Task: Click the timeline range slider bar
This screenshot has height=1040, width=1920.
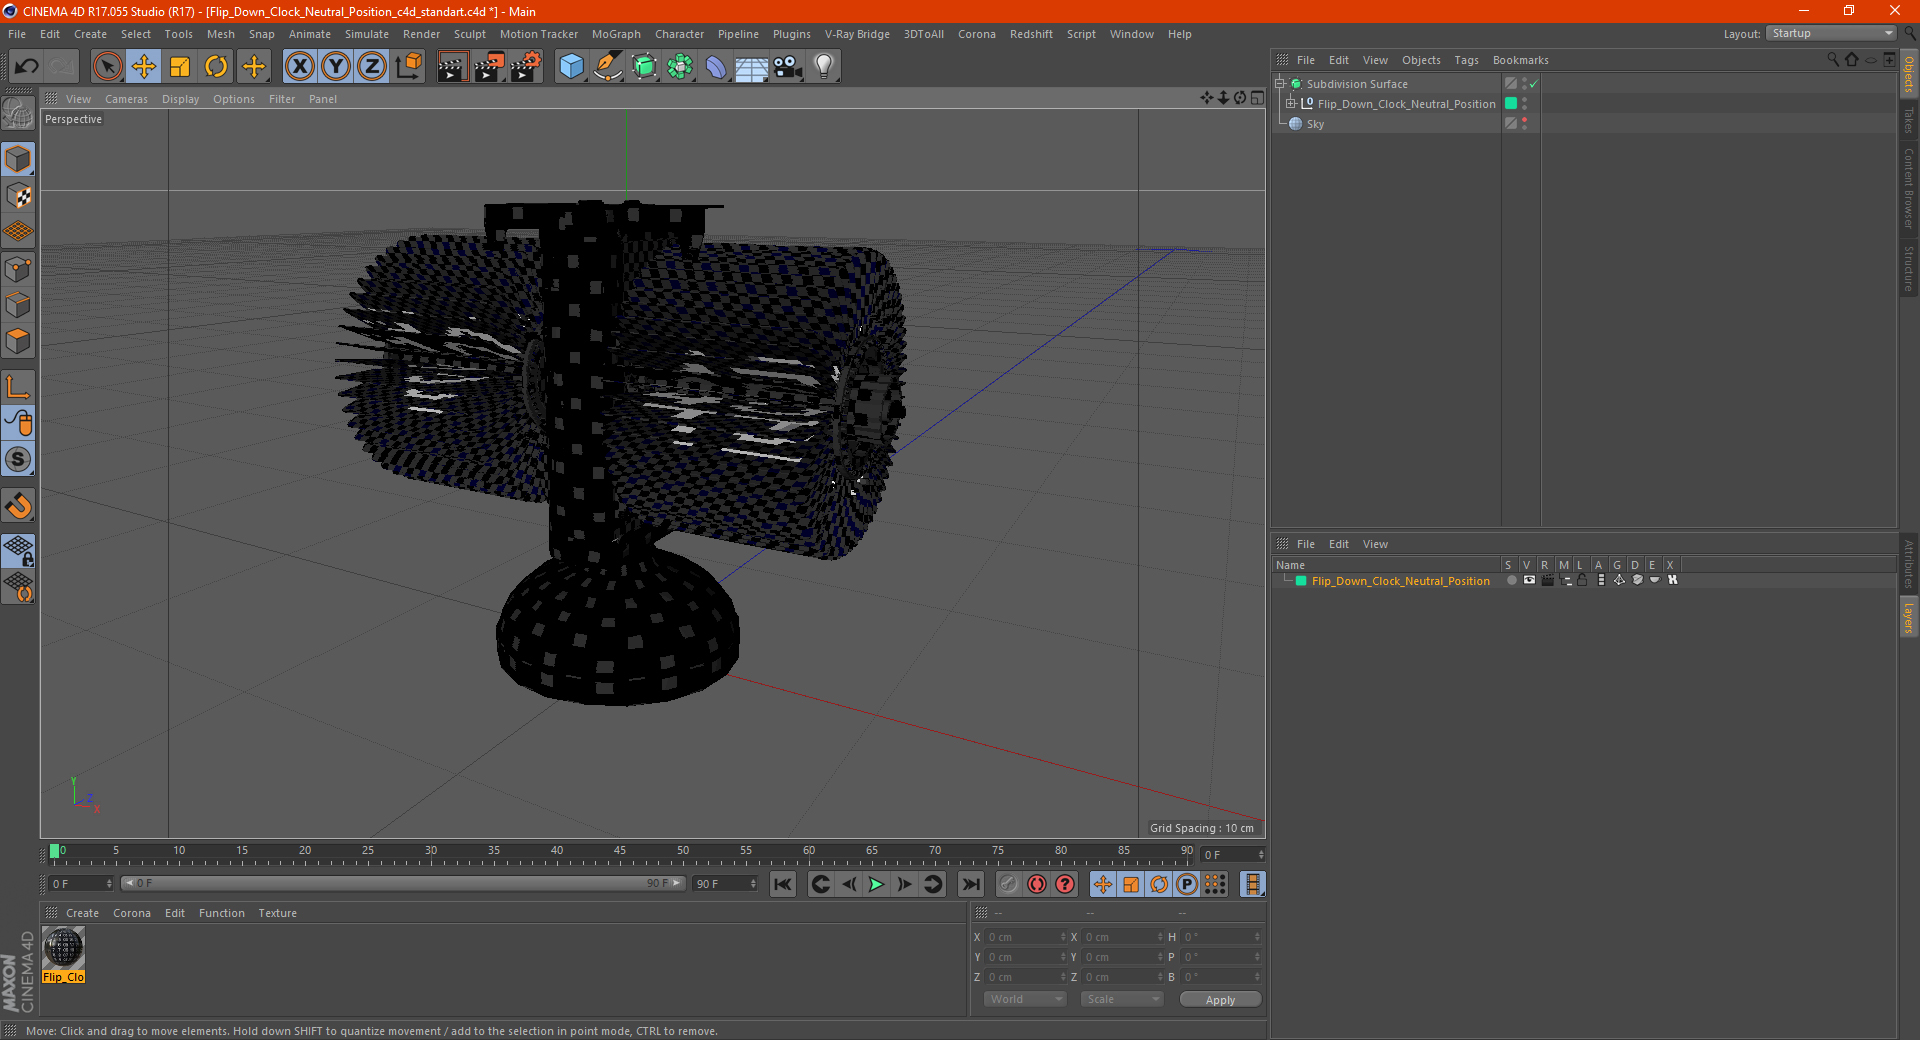Action: [x=402, y=883]
